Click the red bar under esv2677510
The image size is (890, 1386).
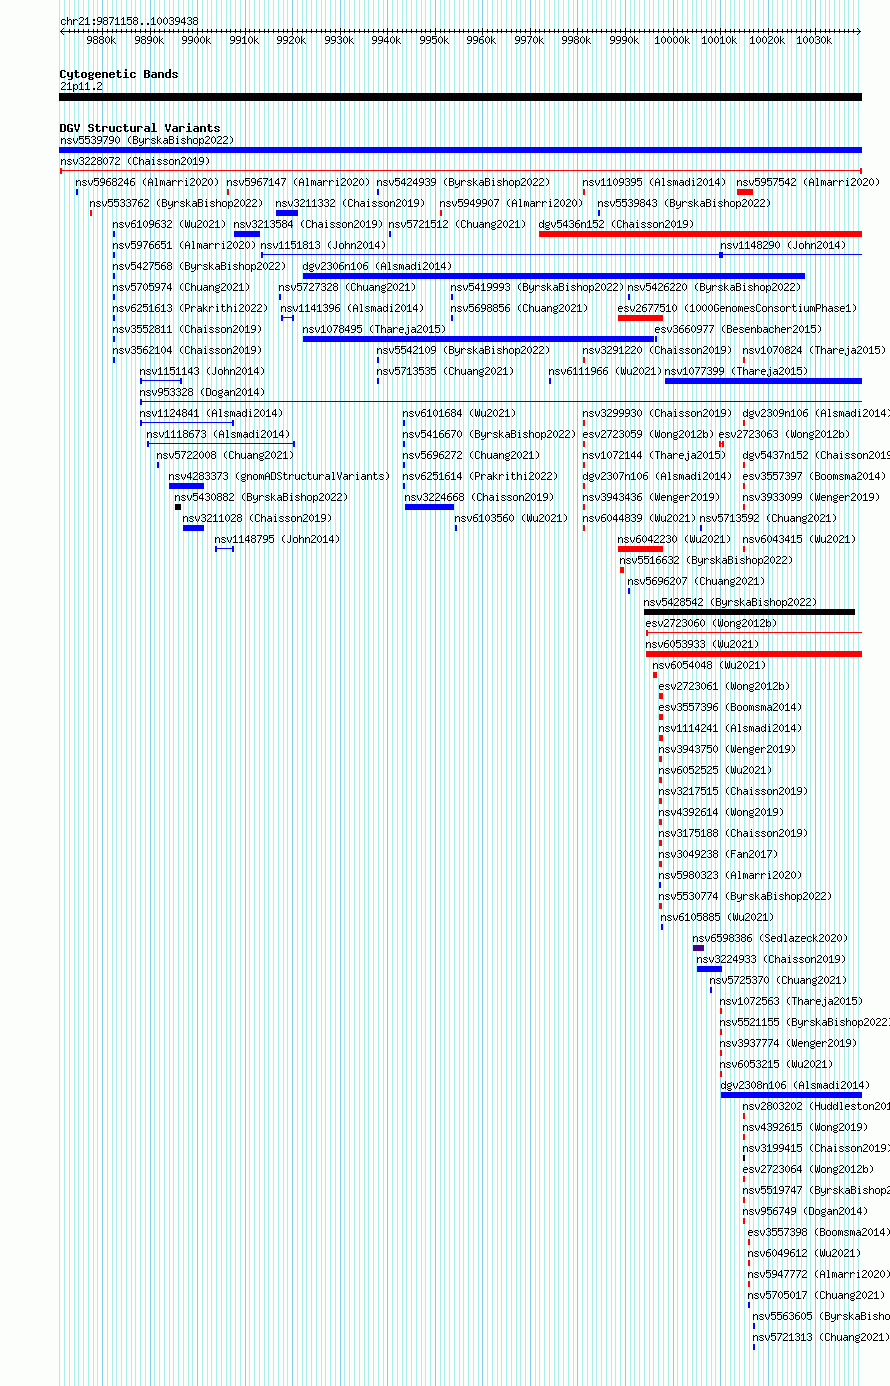[640, 318]
